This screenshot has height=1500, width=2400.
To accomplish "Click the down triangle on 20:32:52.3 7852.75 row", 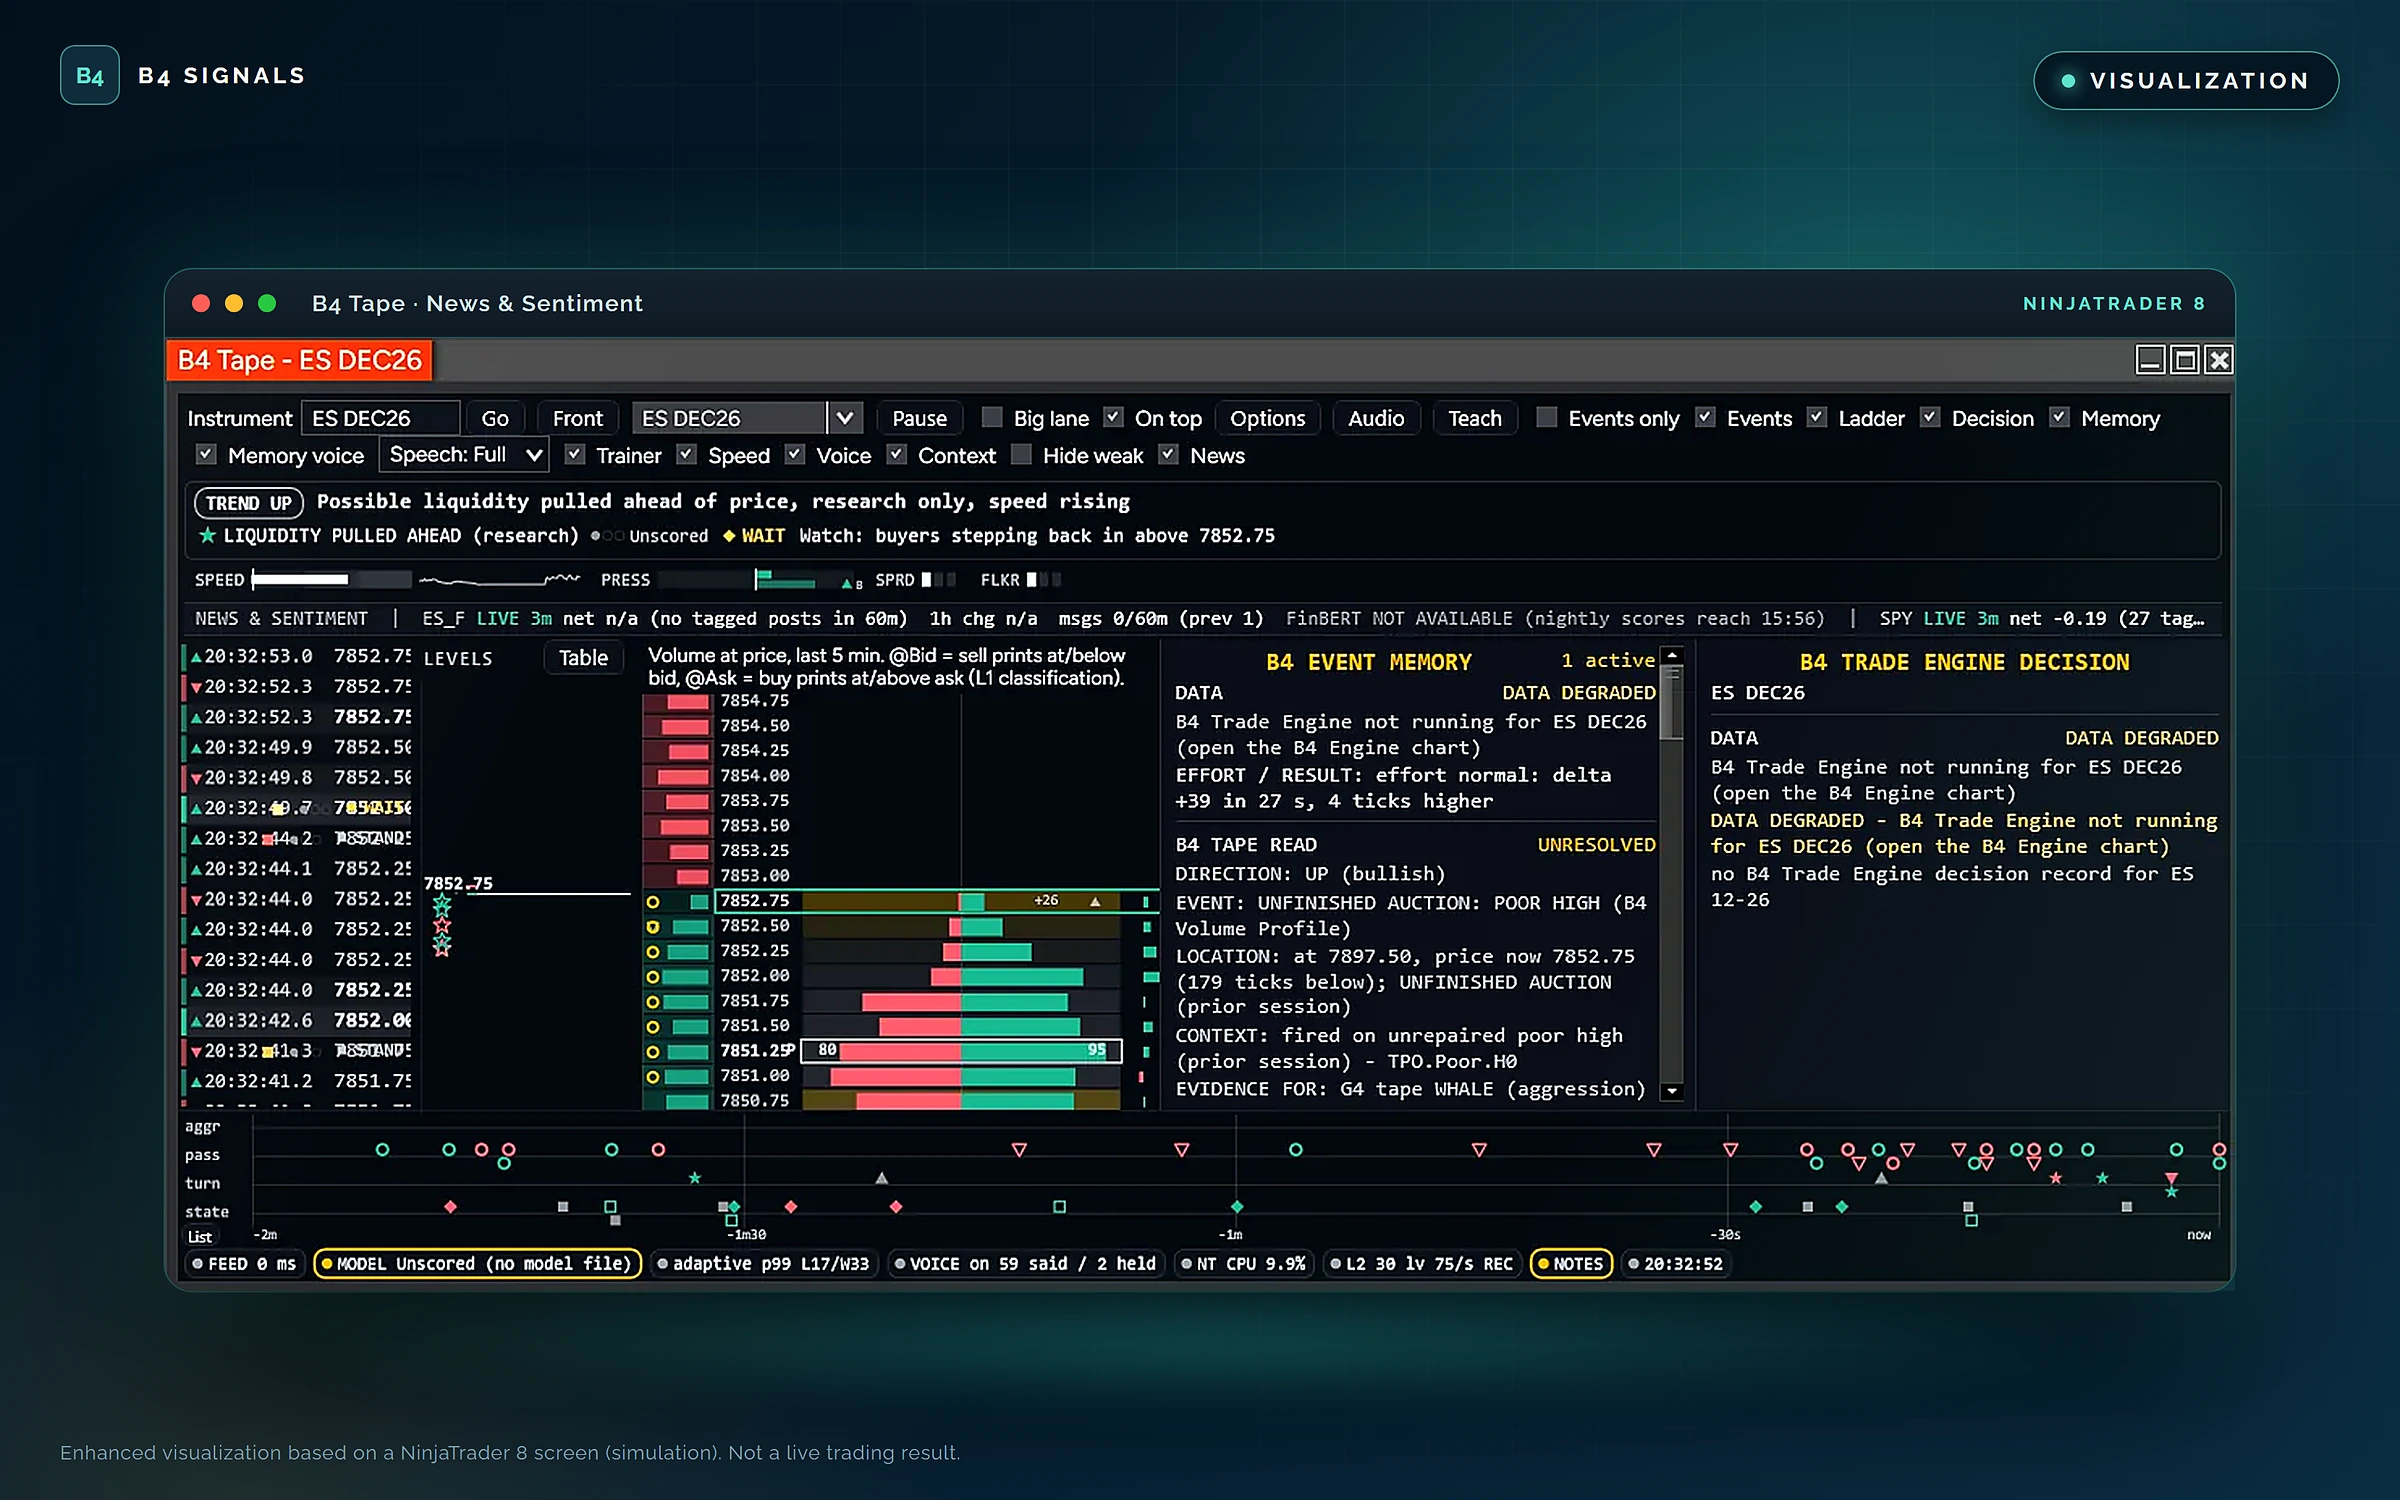I will click(196, 688).
